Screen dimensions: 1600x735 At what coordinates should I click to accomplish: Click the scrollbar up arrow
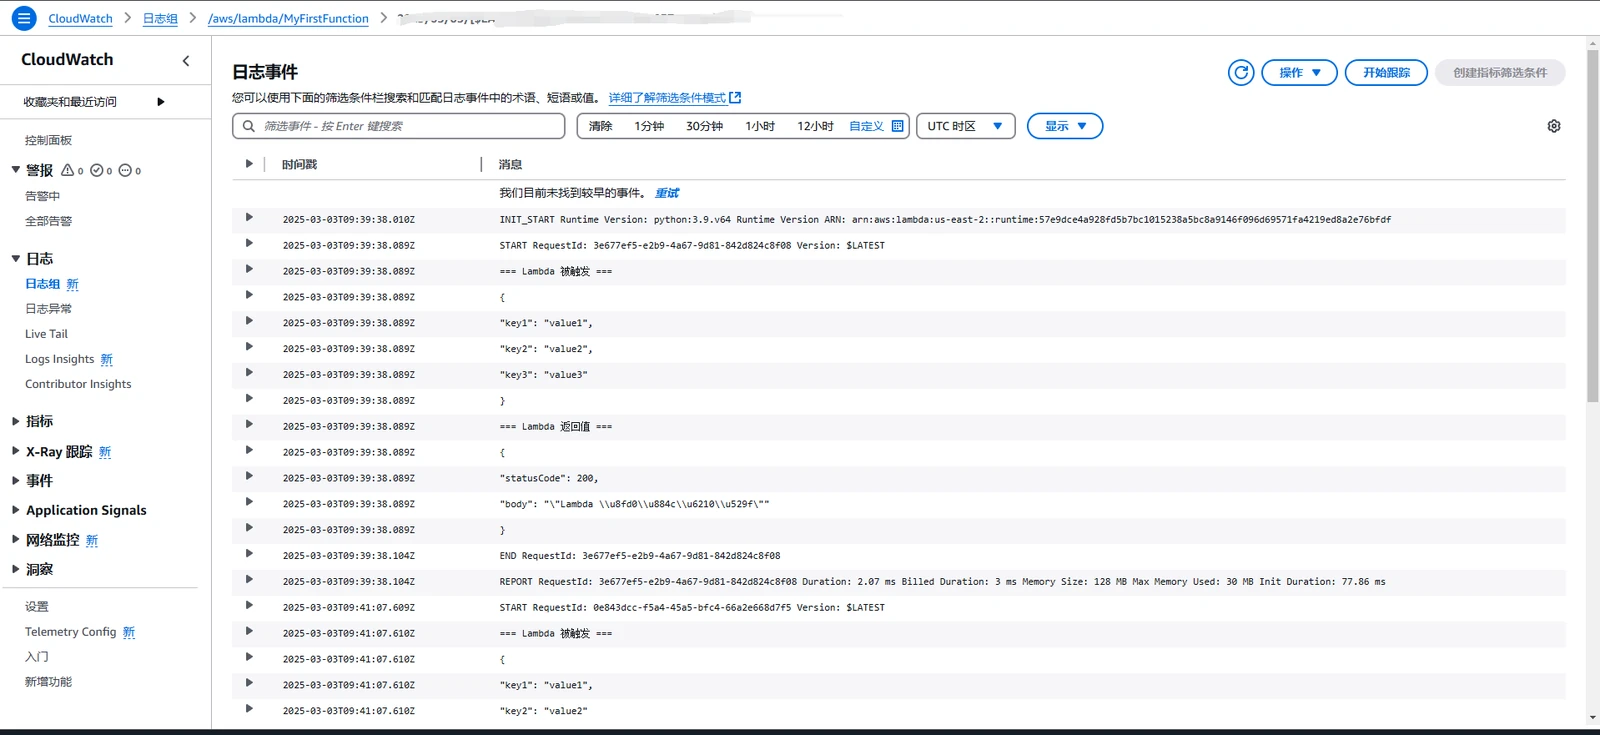(x=1592, y=43)
